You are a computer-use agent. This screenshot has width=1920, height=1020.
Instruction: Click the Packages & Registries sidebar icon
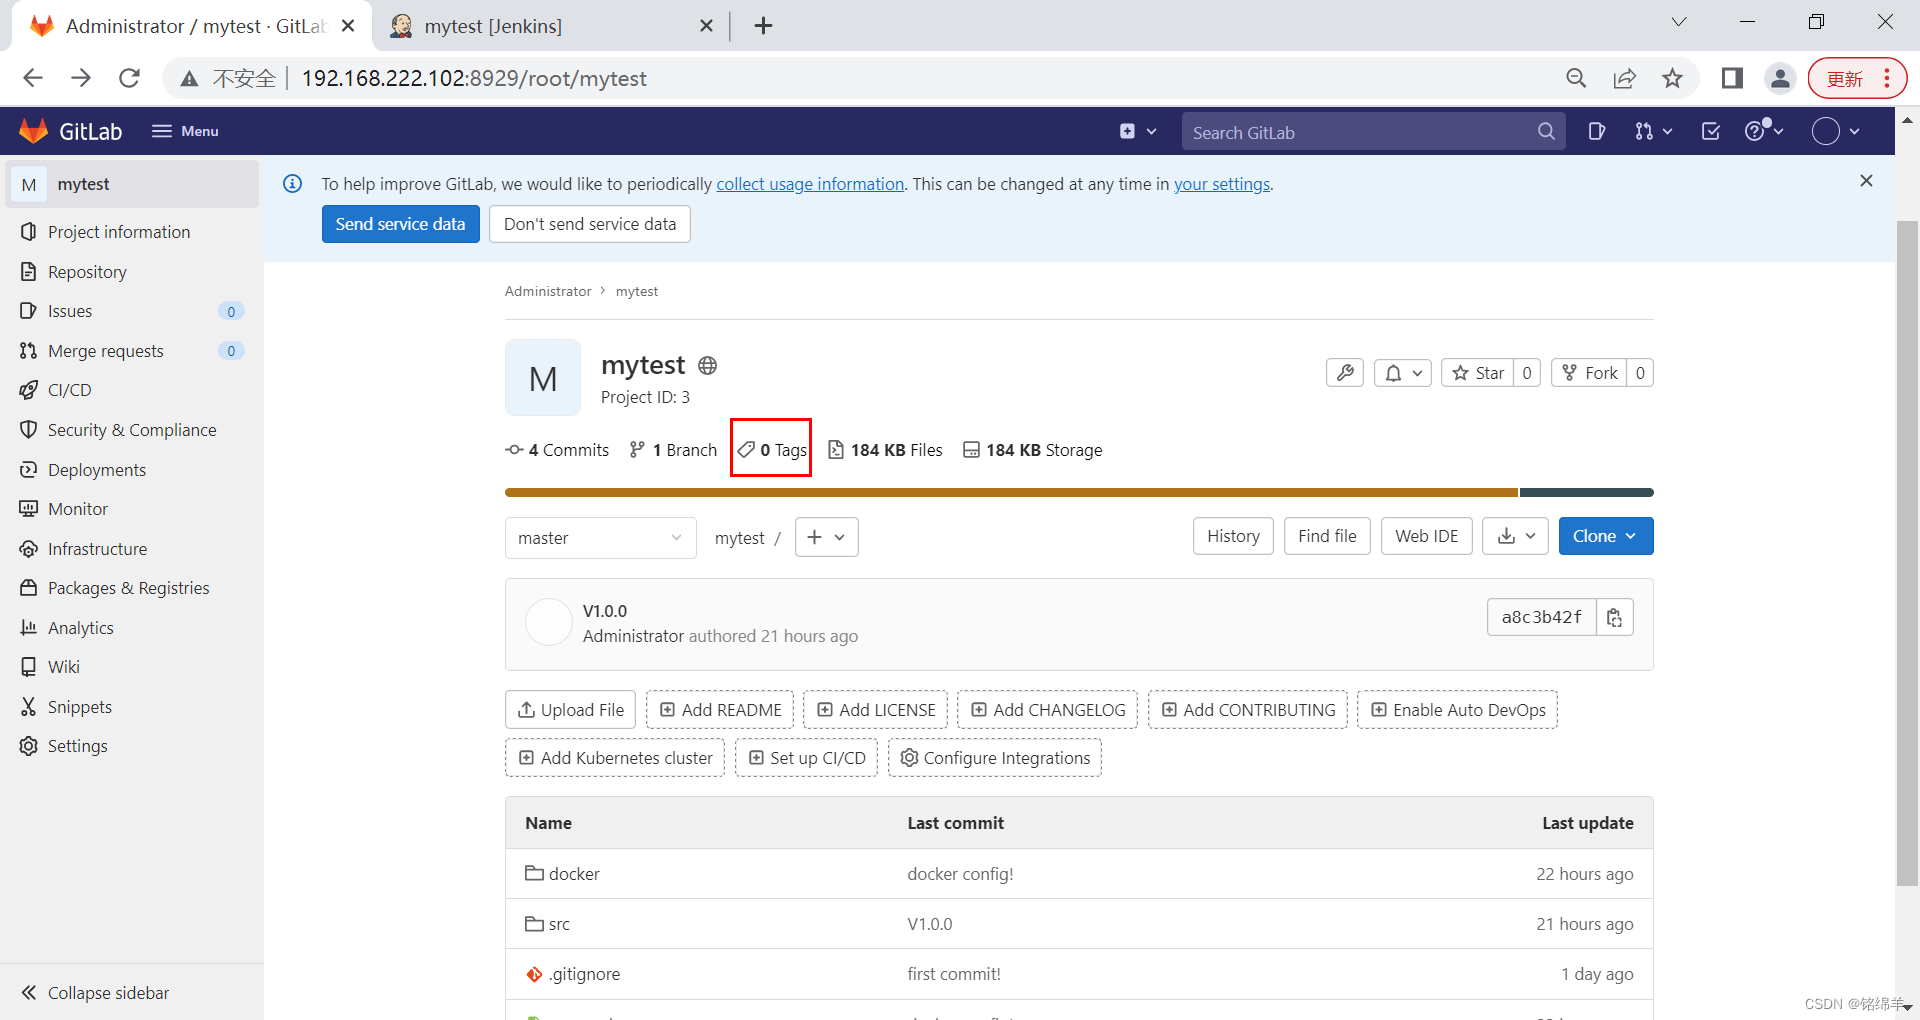28,588
